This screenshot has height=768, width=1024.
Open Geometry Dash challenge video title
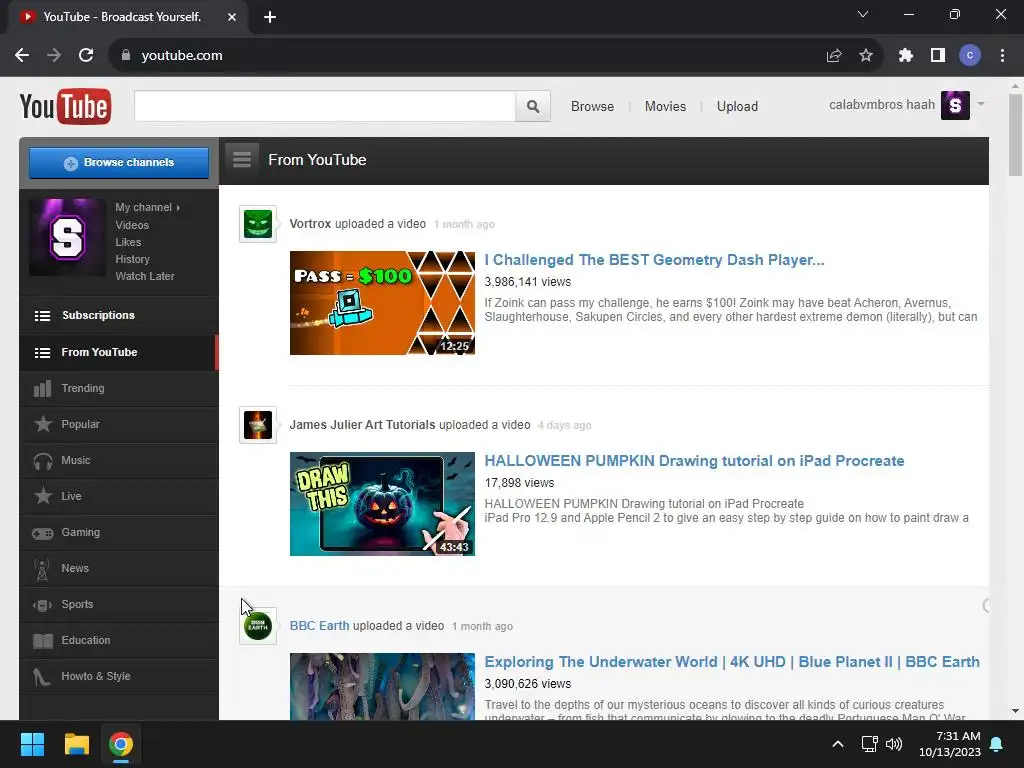(x=654, y=260)
